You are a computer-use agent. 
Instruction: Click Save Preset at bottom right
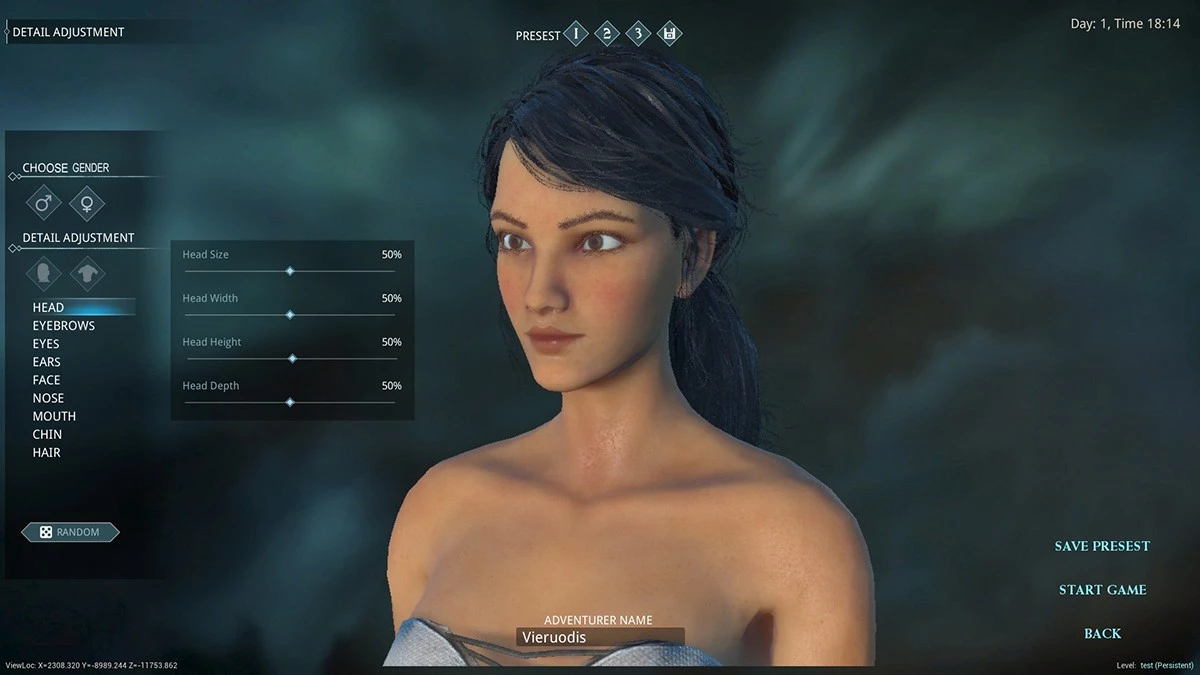(1102, 546)
